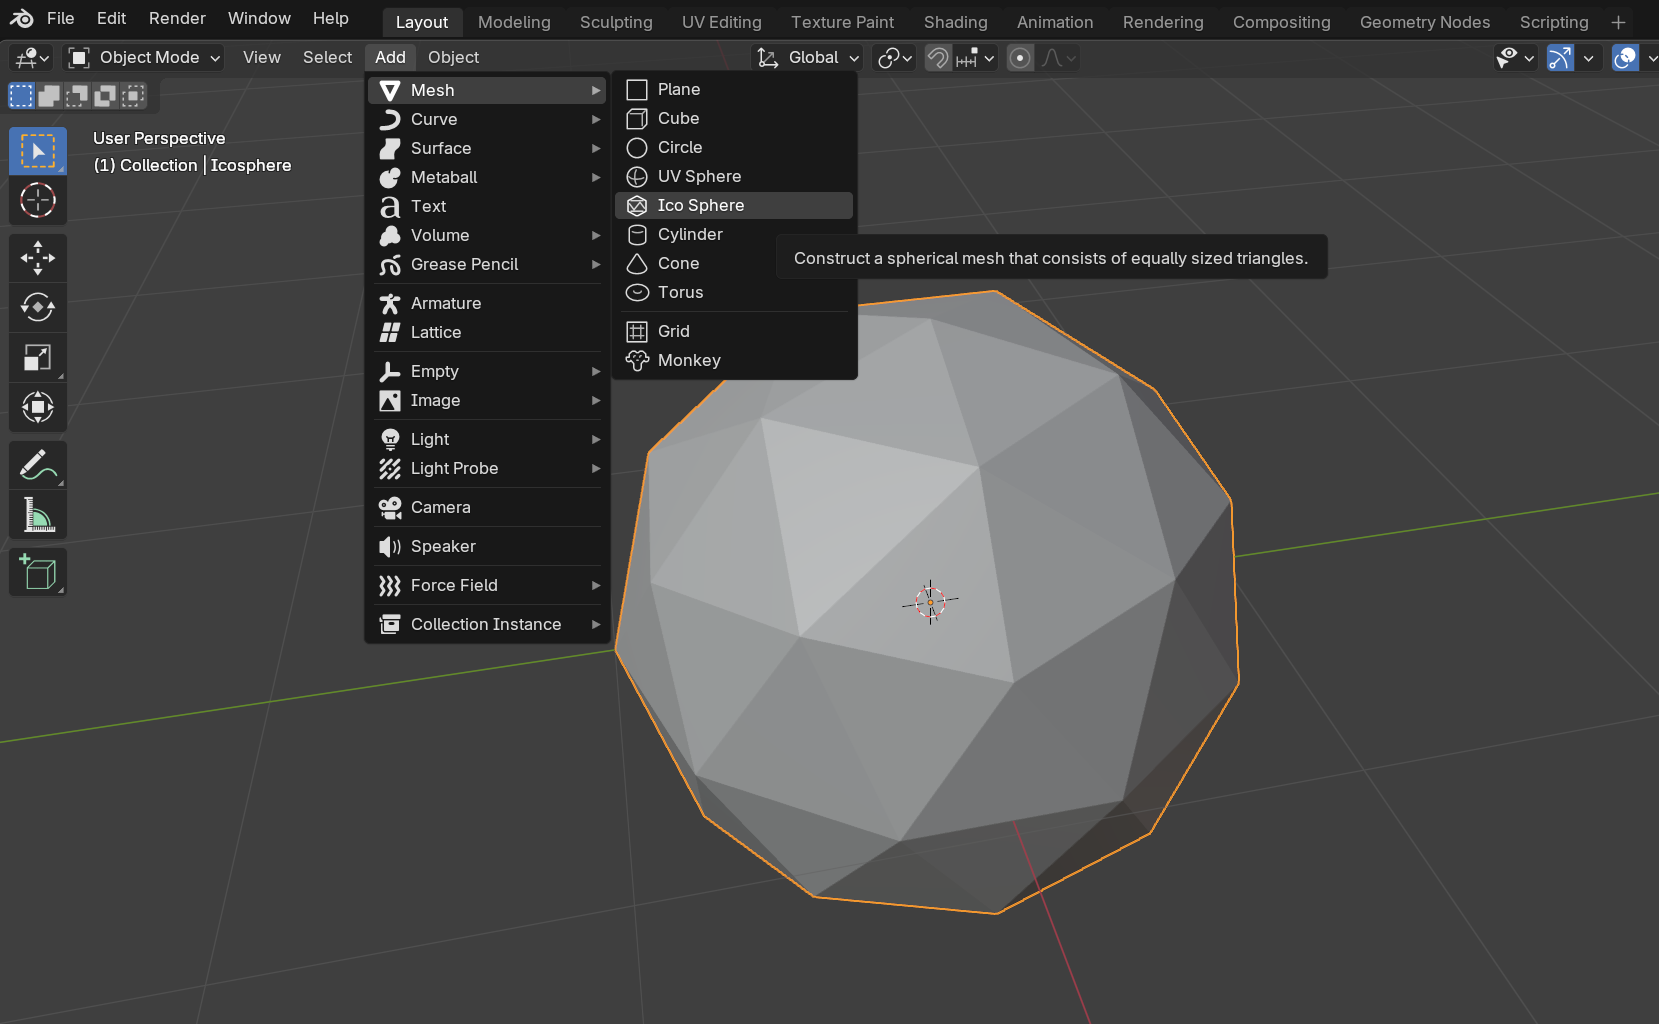Activate the 3D Cursor tool
This screenshot has height=1024, width=1659.
[38, 200]
